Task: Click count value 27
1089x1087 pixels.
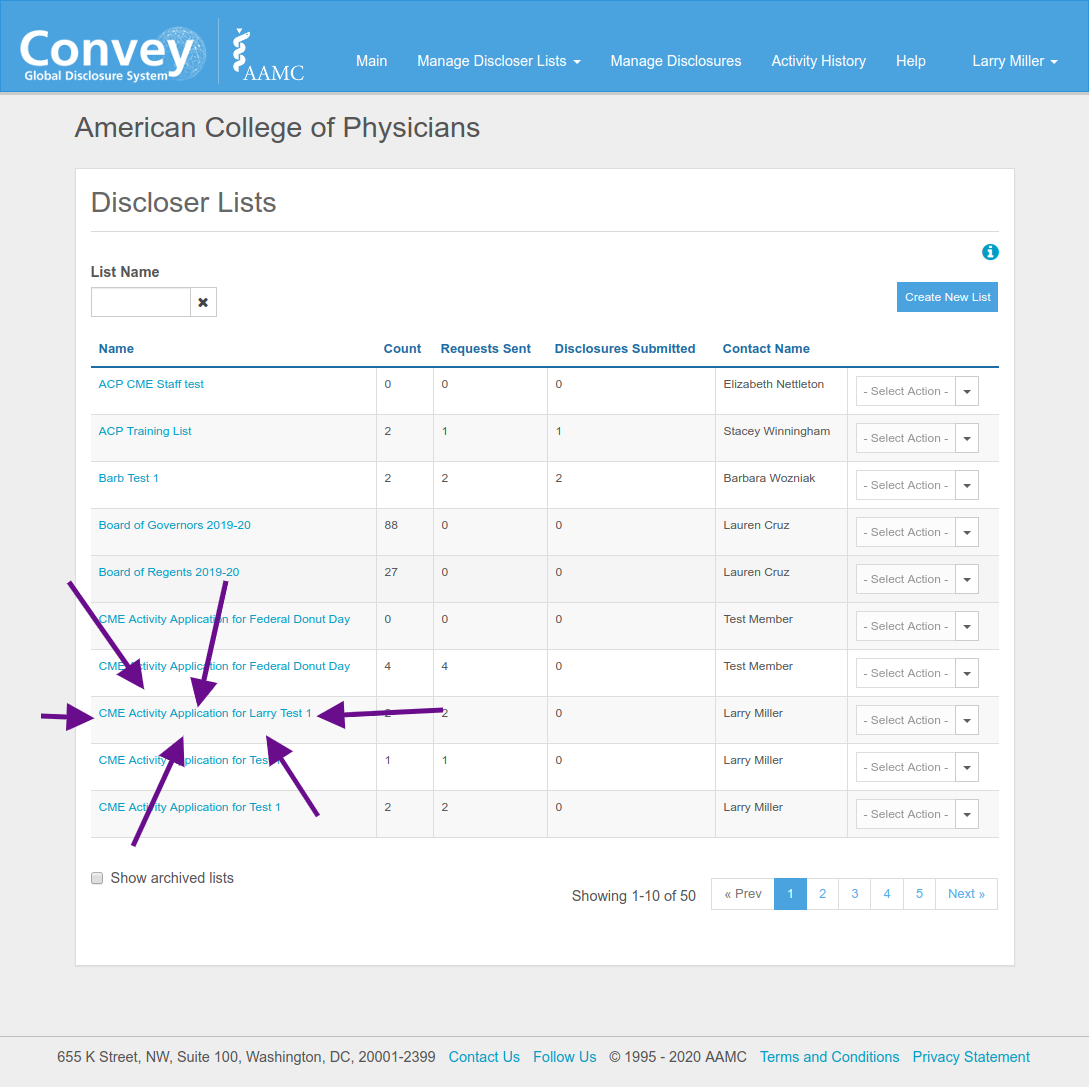Action: click(x=391, y=572)
